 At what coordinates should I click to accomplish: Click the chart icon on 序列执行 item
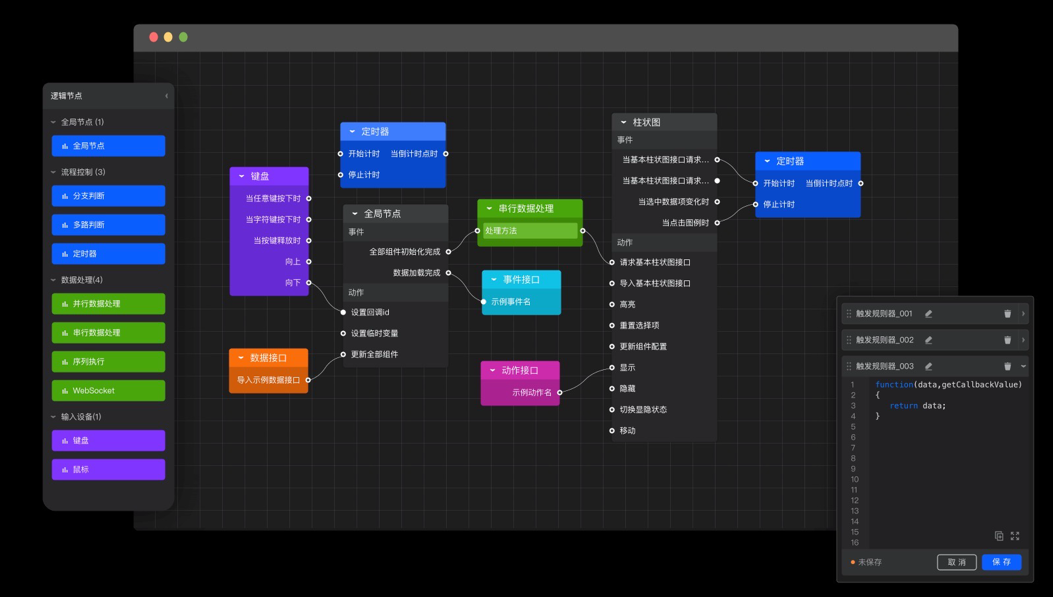(x=65, y=362)
